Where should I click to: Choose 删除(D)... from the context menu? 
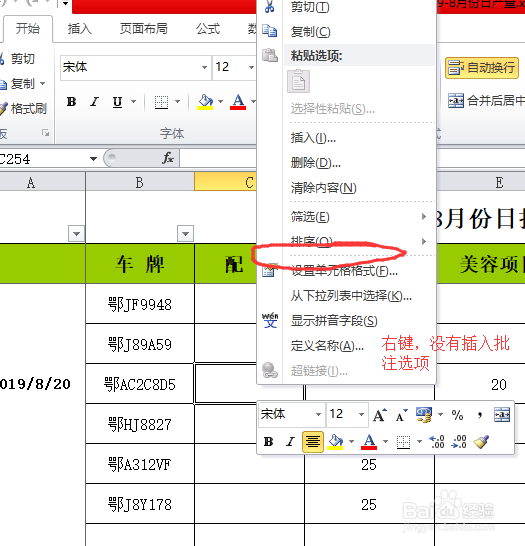(x=315, y=163)
